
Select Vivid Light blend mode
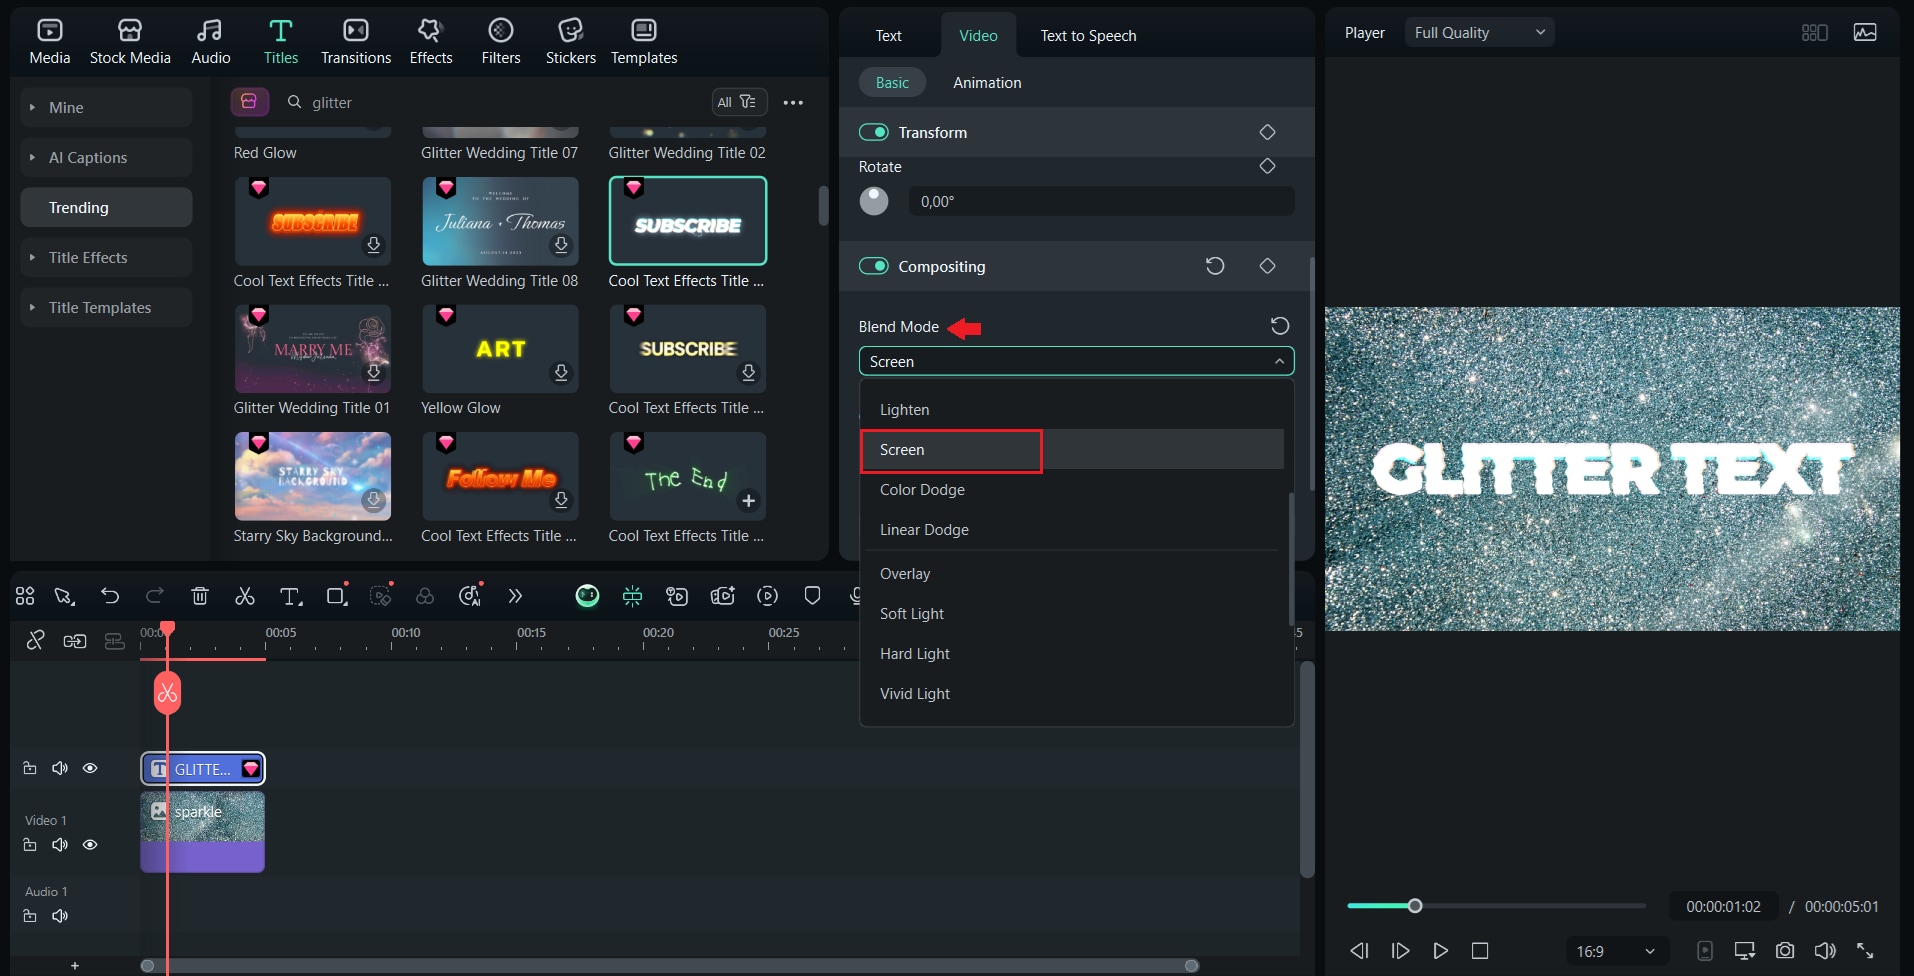(x=1072, y=694)
